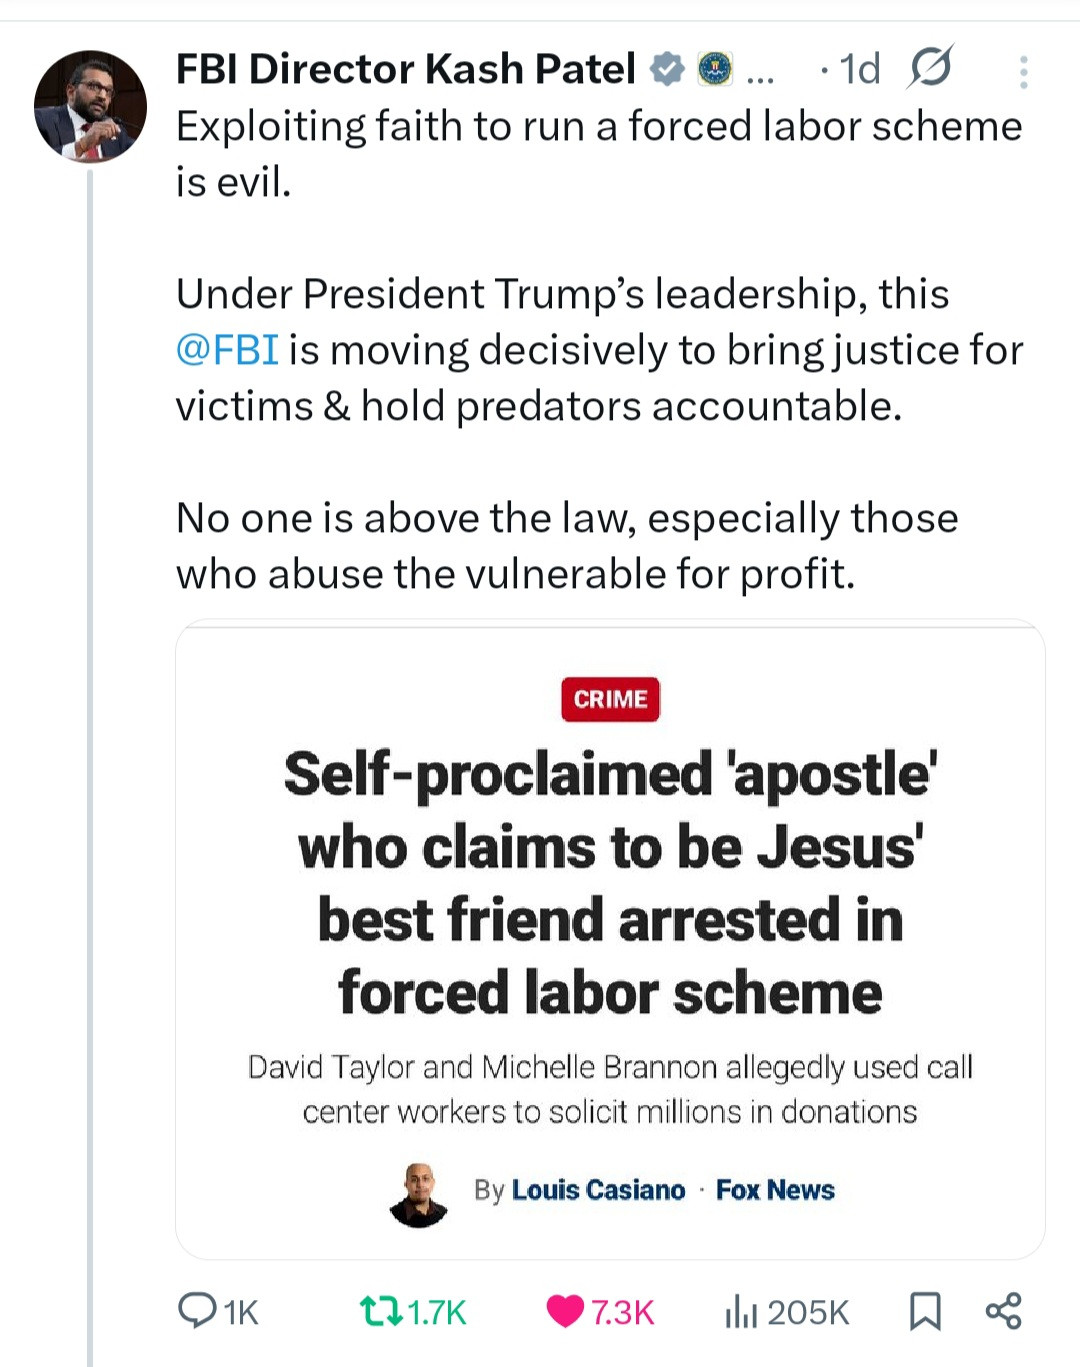Click Louis Casiano's author photo
This screenshot has width=1080, height=1367.
pos(418,1194)
